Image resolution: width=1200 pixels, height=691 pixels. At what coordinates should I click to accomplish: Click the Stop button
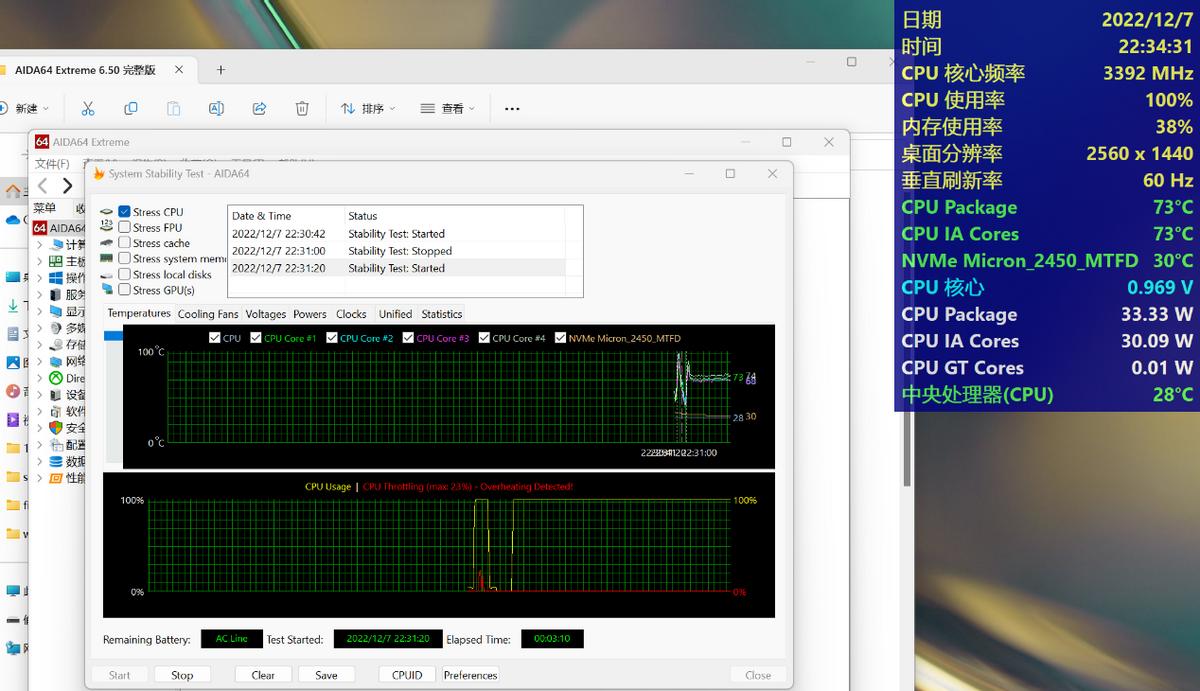point(182,675)
